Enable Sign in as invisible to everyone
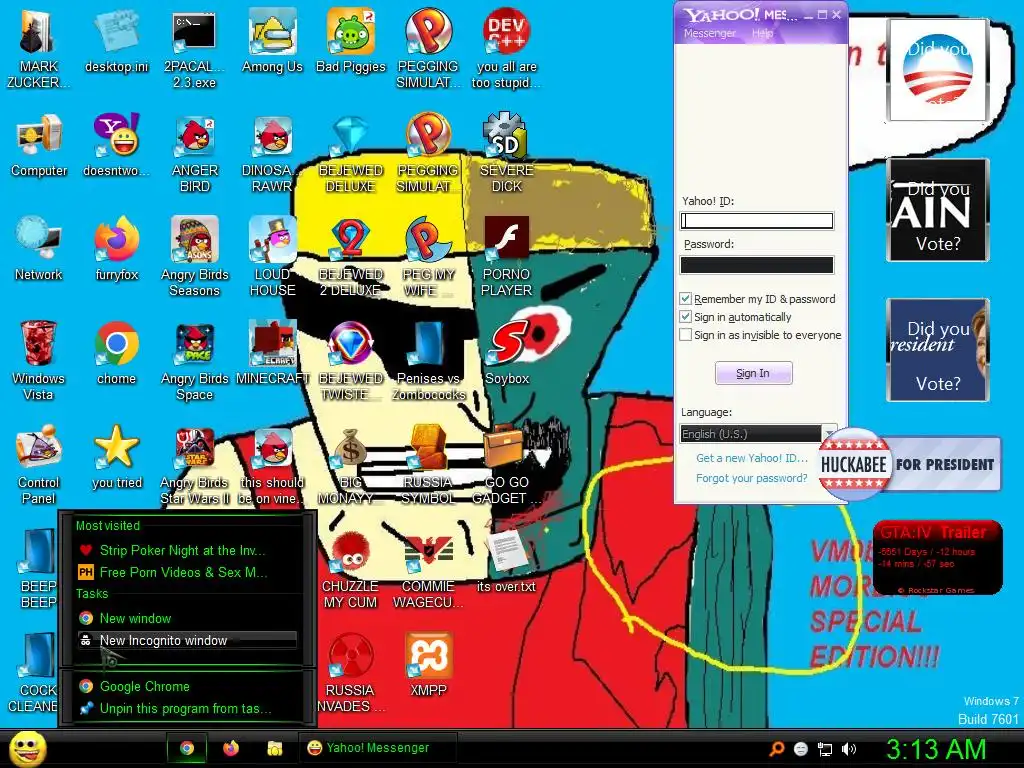Screen dimensions: 1024x768 coord(685,335)
